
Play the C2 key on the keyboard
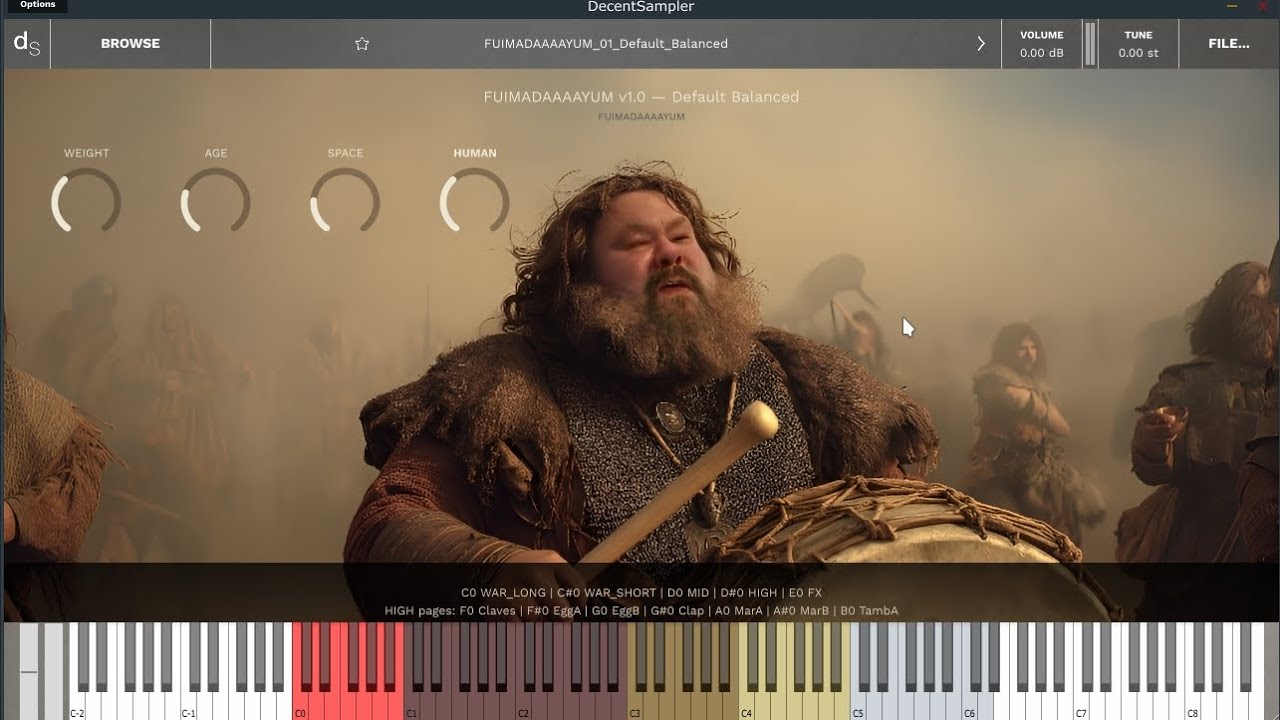pos(524,706)
